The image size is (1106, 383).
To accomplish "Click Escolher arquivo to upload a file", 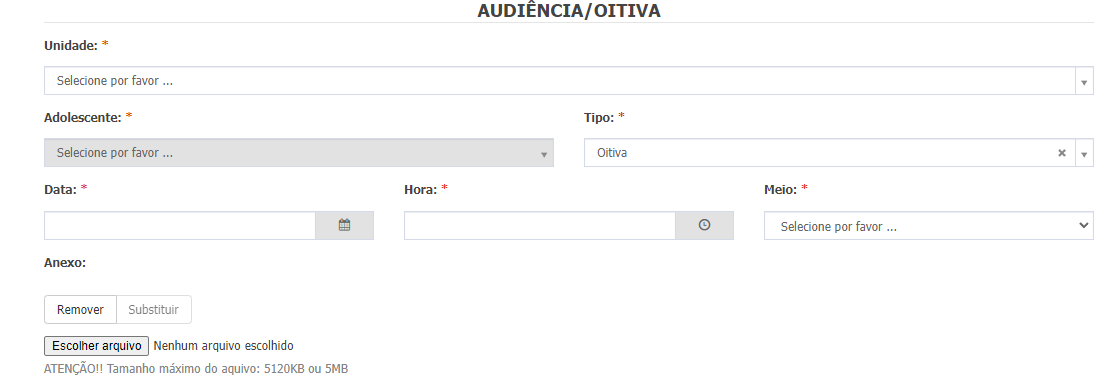I will pyautogui.click(x=97, y=346).
